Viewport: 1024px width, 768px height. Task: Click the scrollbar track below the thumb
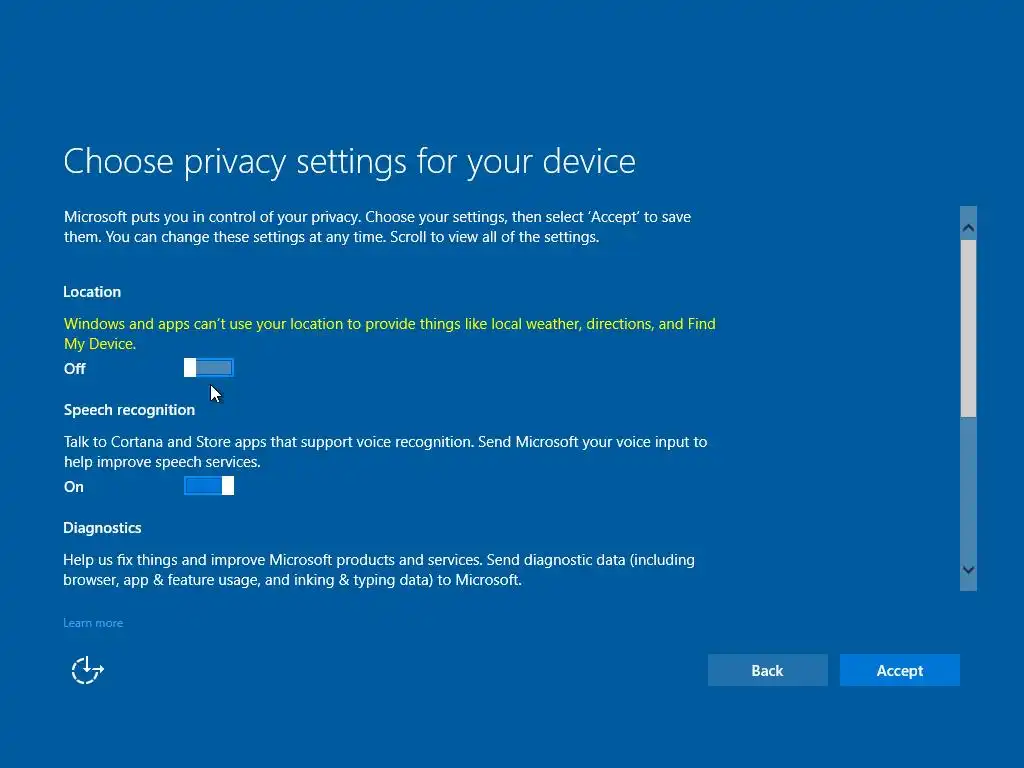click(968, 490)
